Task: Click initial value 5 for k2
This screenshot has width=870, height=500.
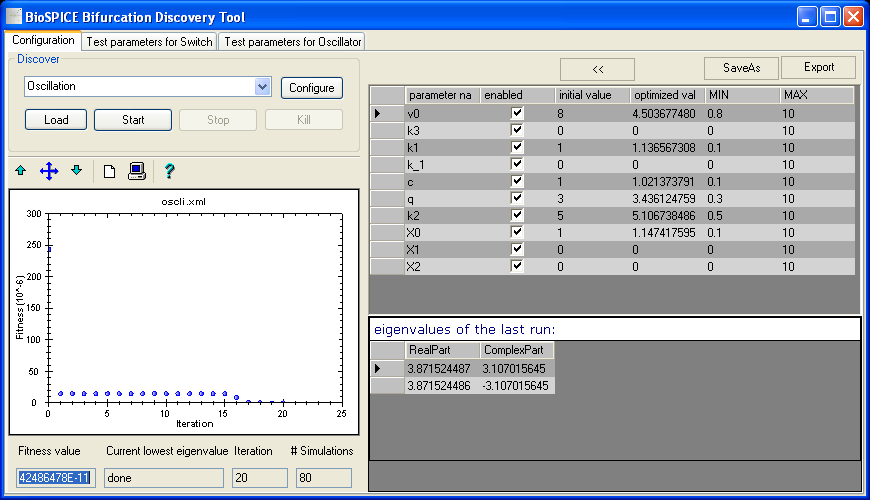Action: (593, 215)
